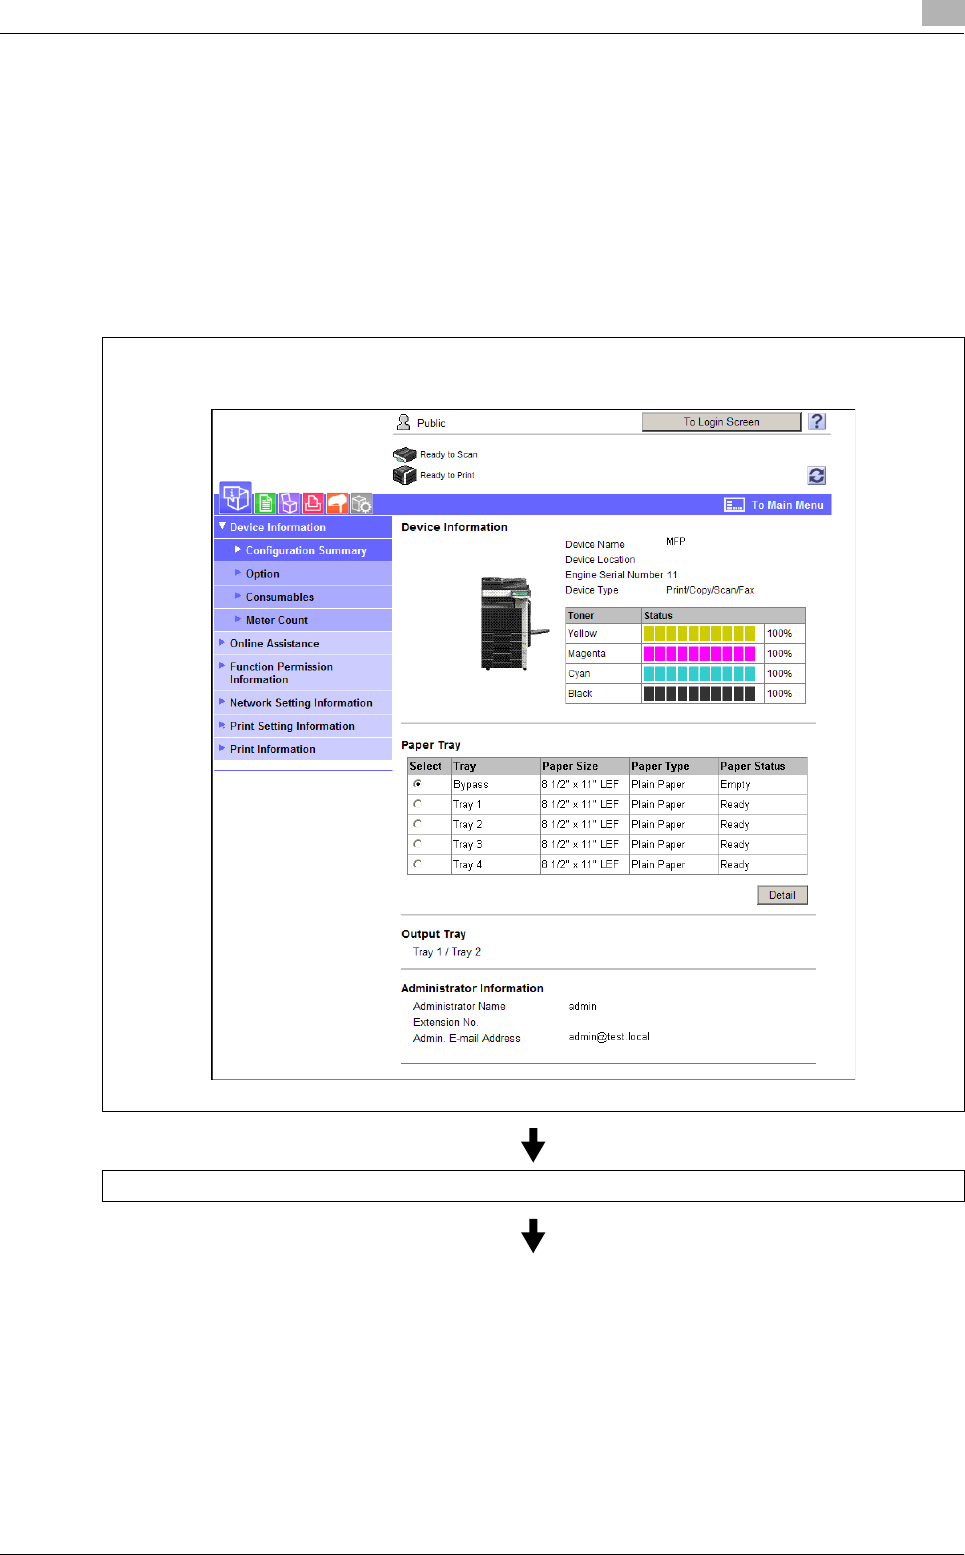Open the Information tab icon

(x=236, y=497)
